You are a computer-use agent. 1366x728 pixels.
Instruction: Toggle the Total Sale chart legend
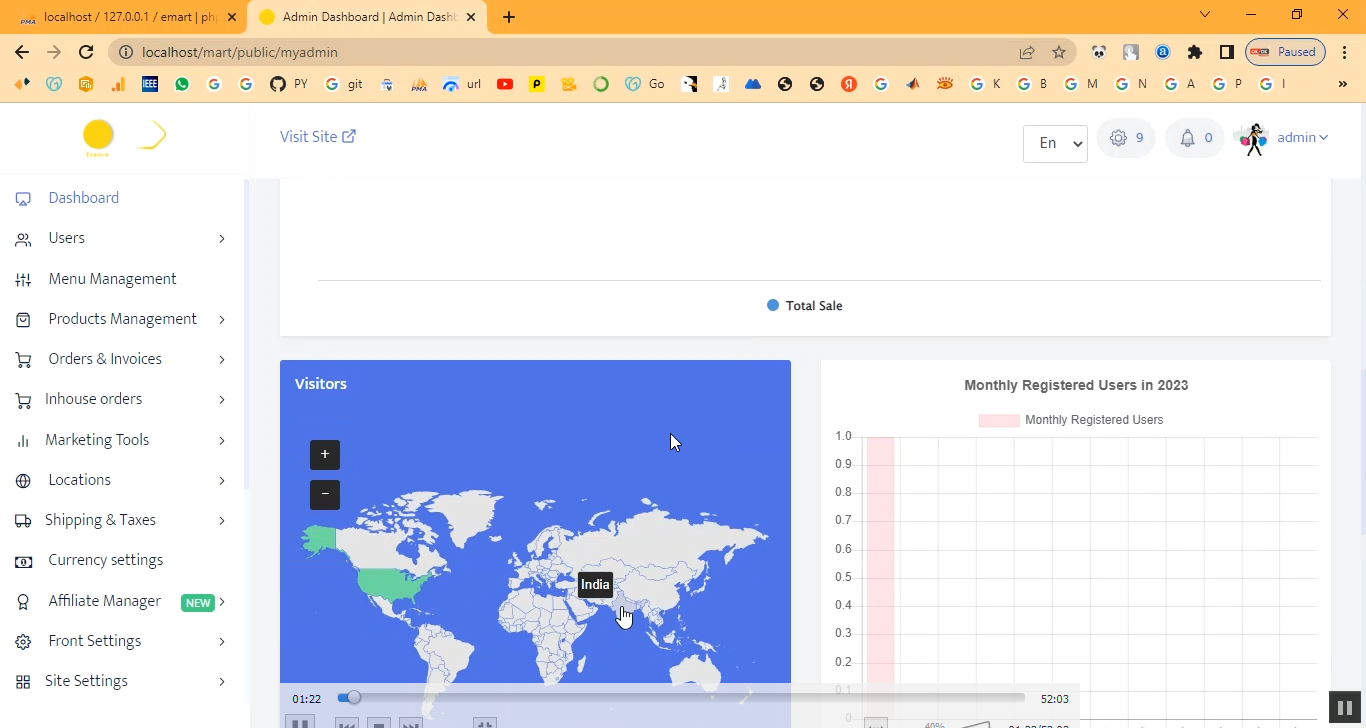(x=804, y=306)
